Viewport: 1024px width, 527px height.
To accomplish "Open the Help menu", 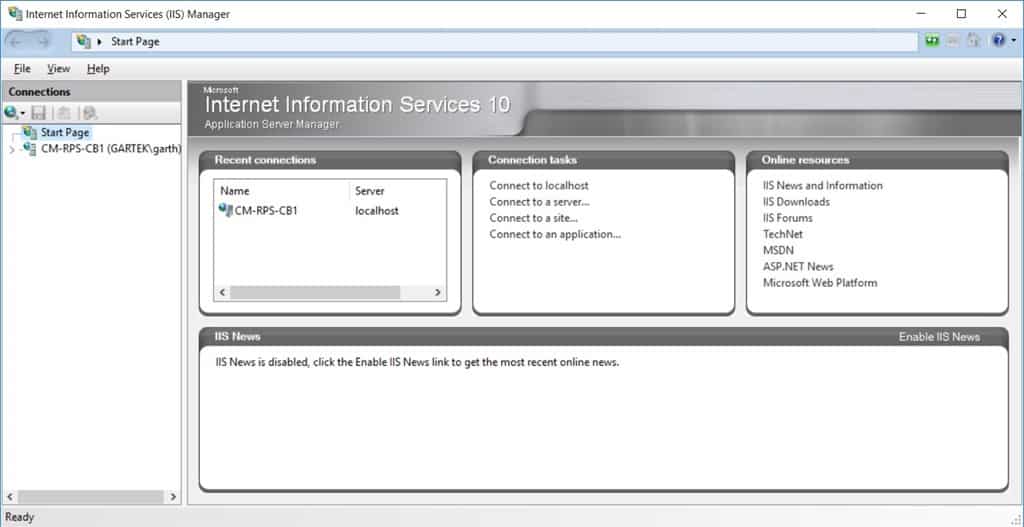I will pos(98,69).
